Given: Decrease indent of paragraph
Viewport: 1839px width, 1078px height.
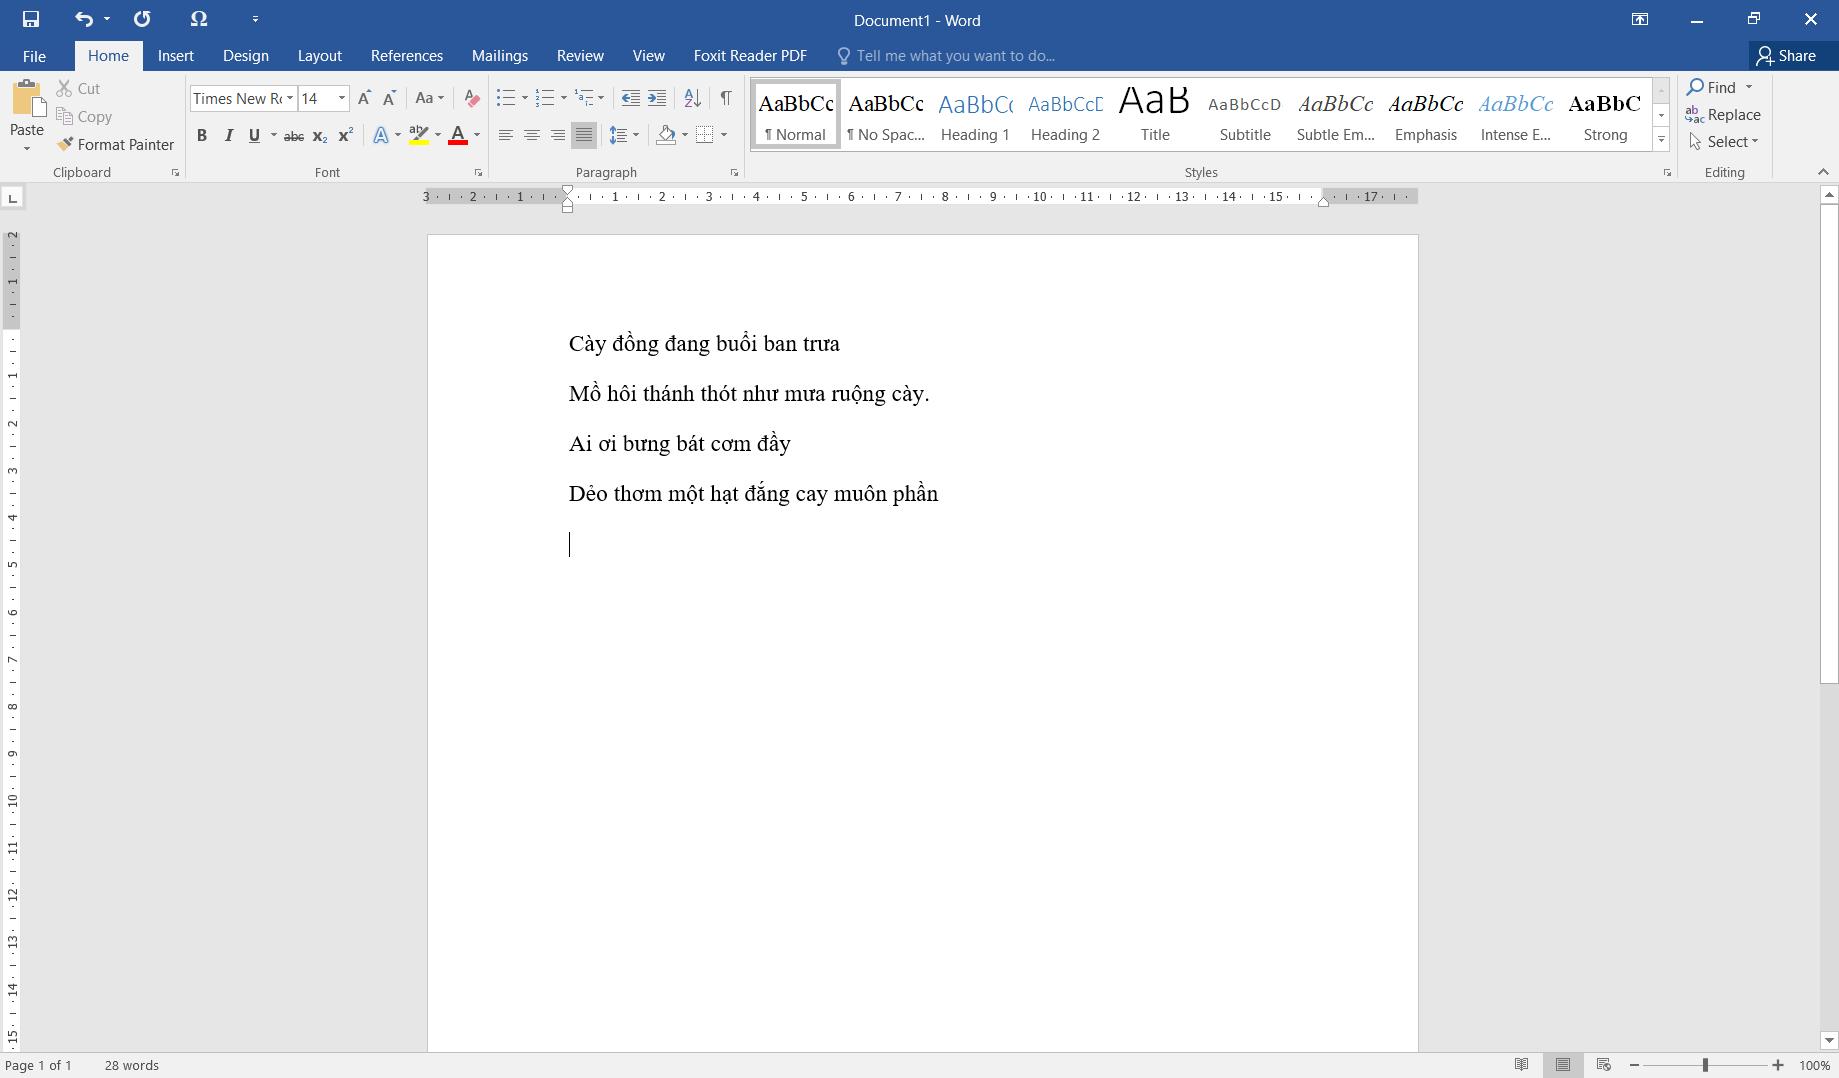Looking at the screenshot, I should (x=630, y=98).
